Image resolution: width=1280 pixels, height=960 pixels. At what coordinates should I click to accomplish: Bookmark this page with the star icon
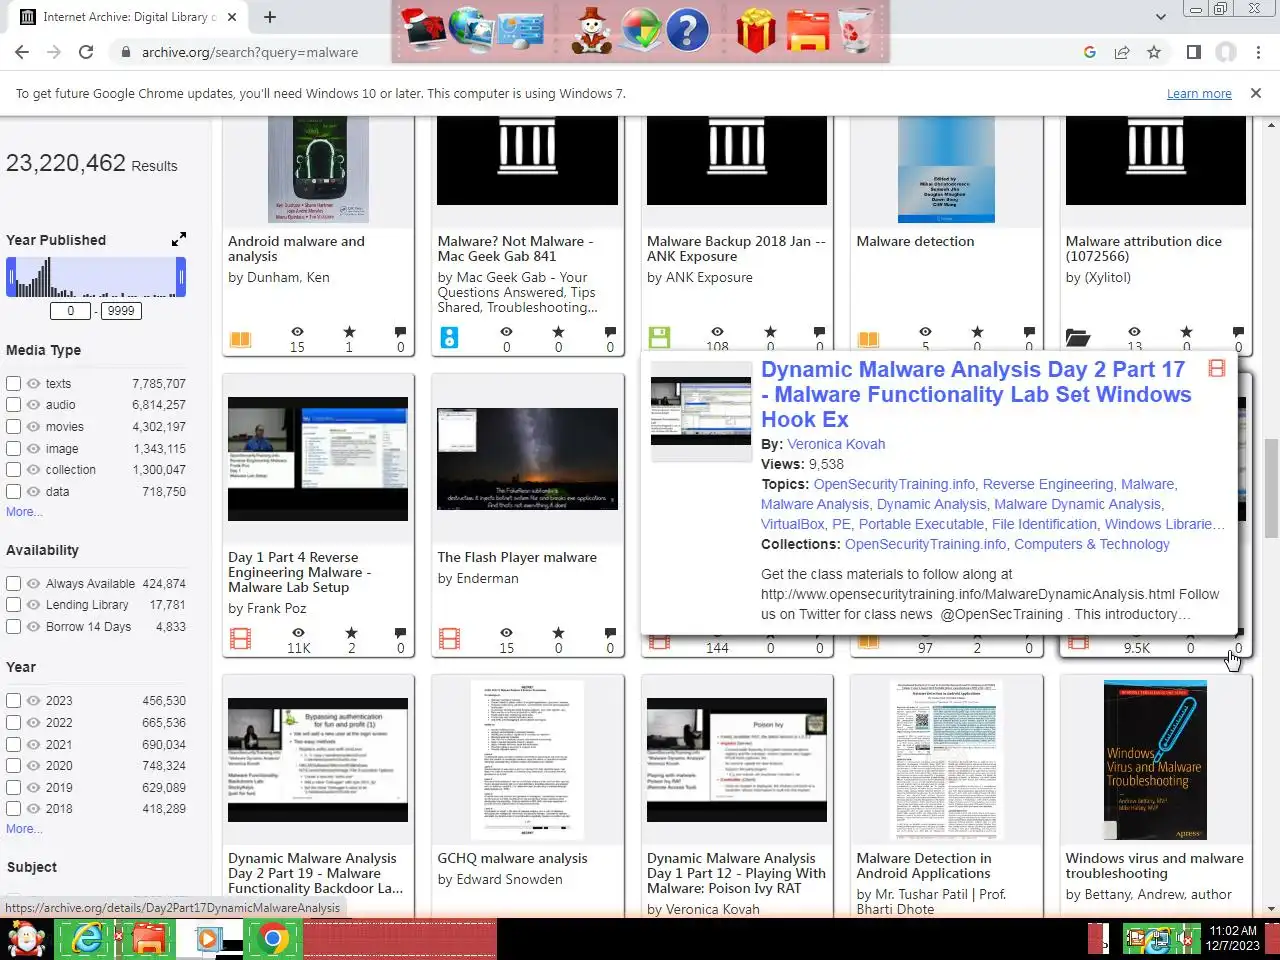point(1154,52)
